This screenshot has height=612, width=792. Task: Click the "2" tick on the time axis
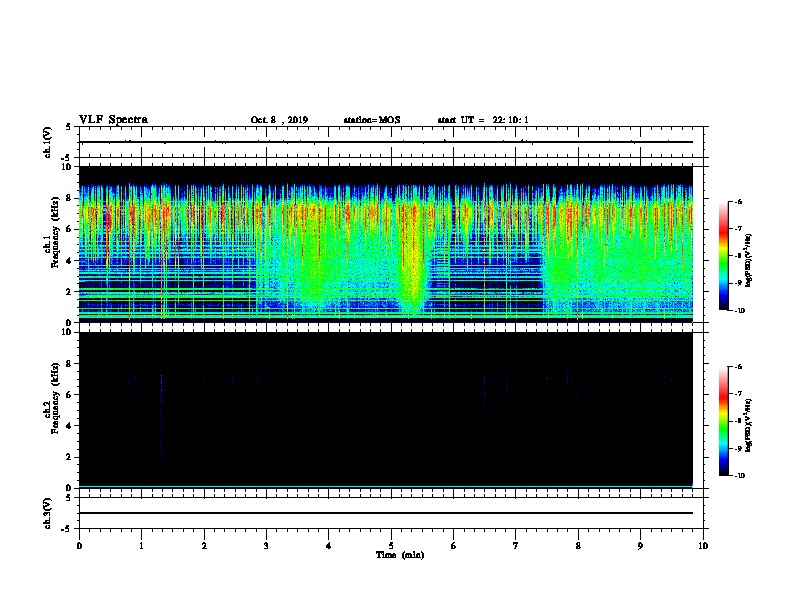pos(204,546)
